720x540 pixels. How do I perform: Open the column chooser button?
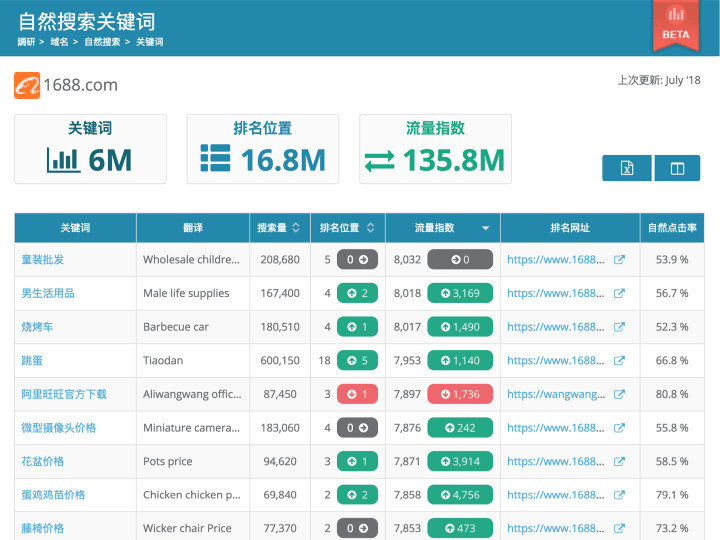tap(677, 168)
